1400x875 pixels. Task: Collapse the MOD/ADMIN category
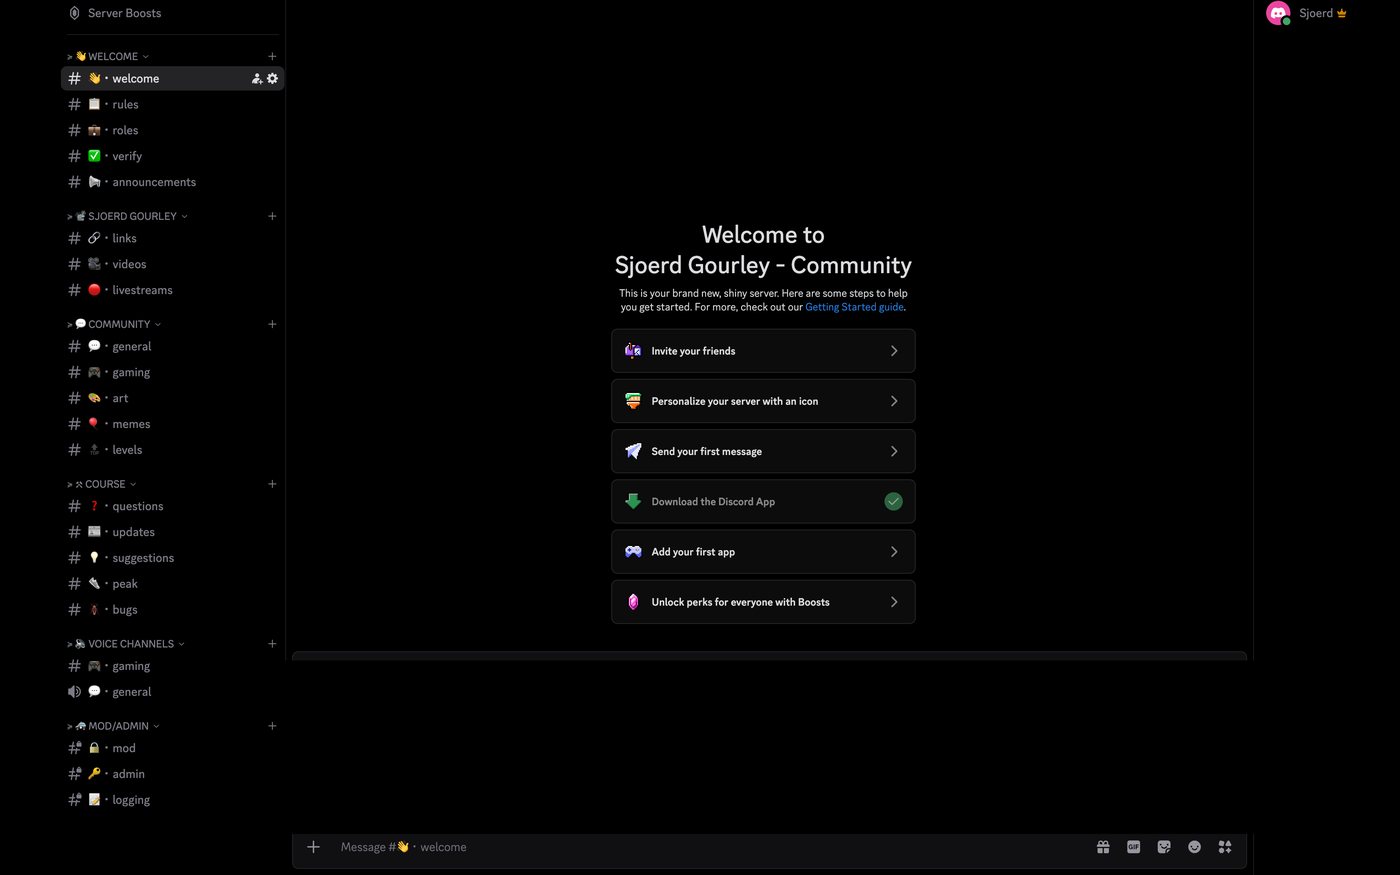tap(113, 726)
